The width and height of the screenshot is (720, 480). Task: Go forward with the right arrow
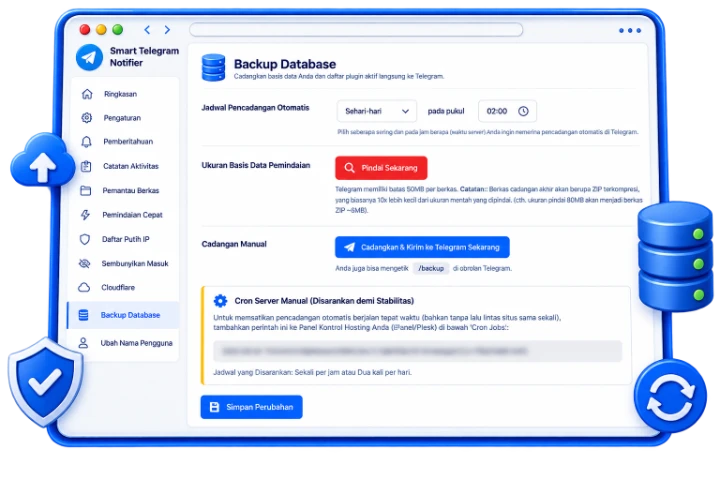(x=167, y=30)
